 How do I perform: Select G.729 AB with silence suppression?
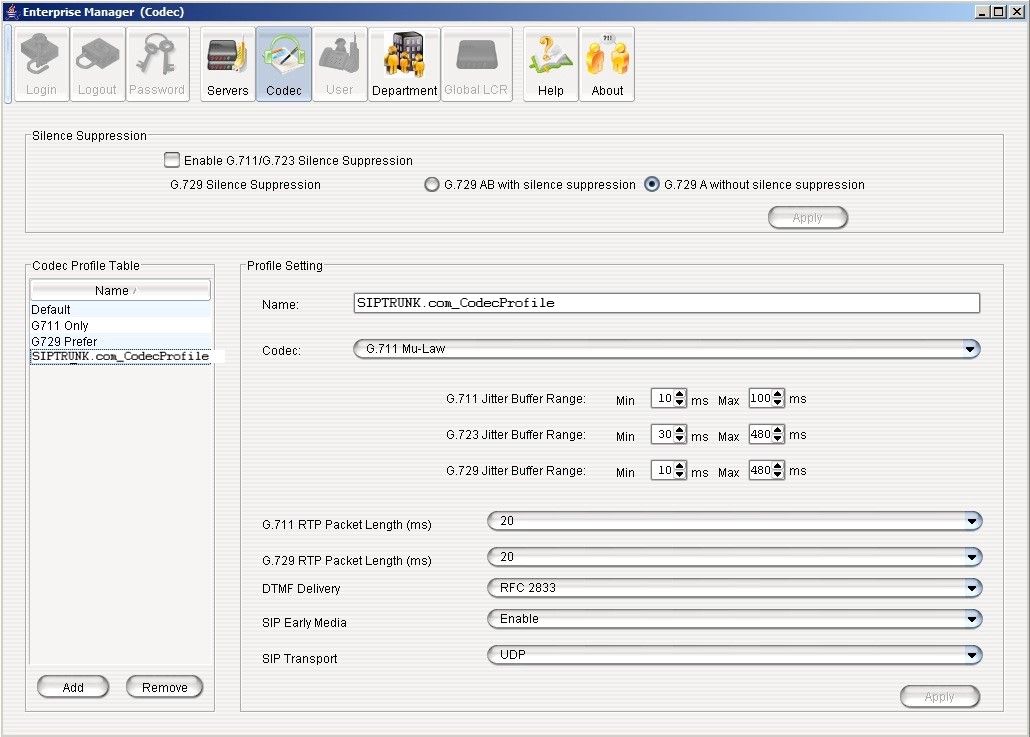point(432,185)
